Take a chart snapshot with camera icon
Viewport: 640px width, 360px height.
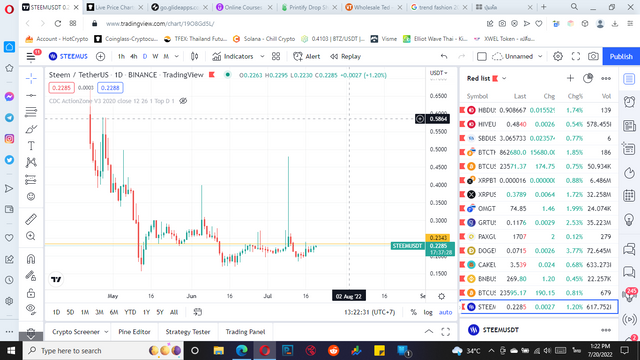click(x=593, y=56)
